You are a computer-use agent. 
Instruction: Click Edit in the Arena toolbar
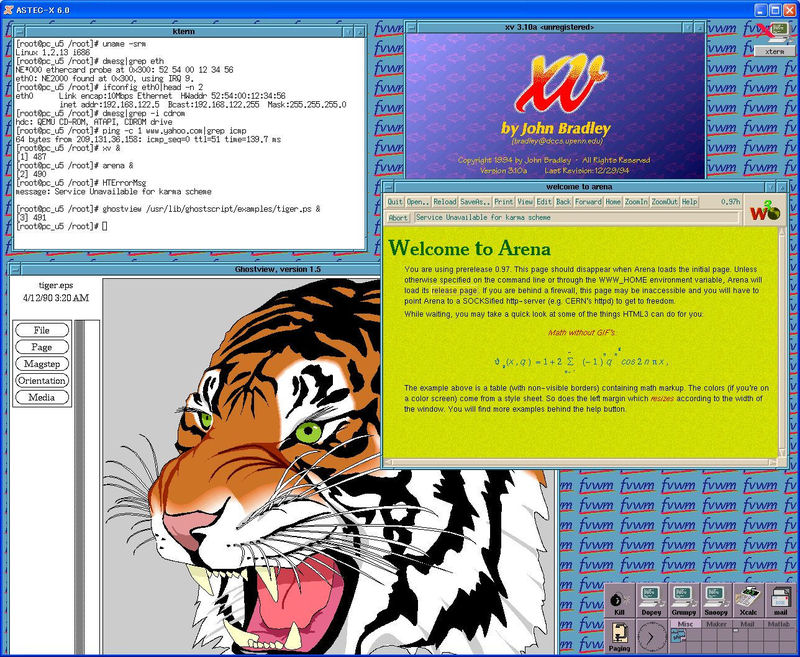544,202
